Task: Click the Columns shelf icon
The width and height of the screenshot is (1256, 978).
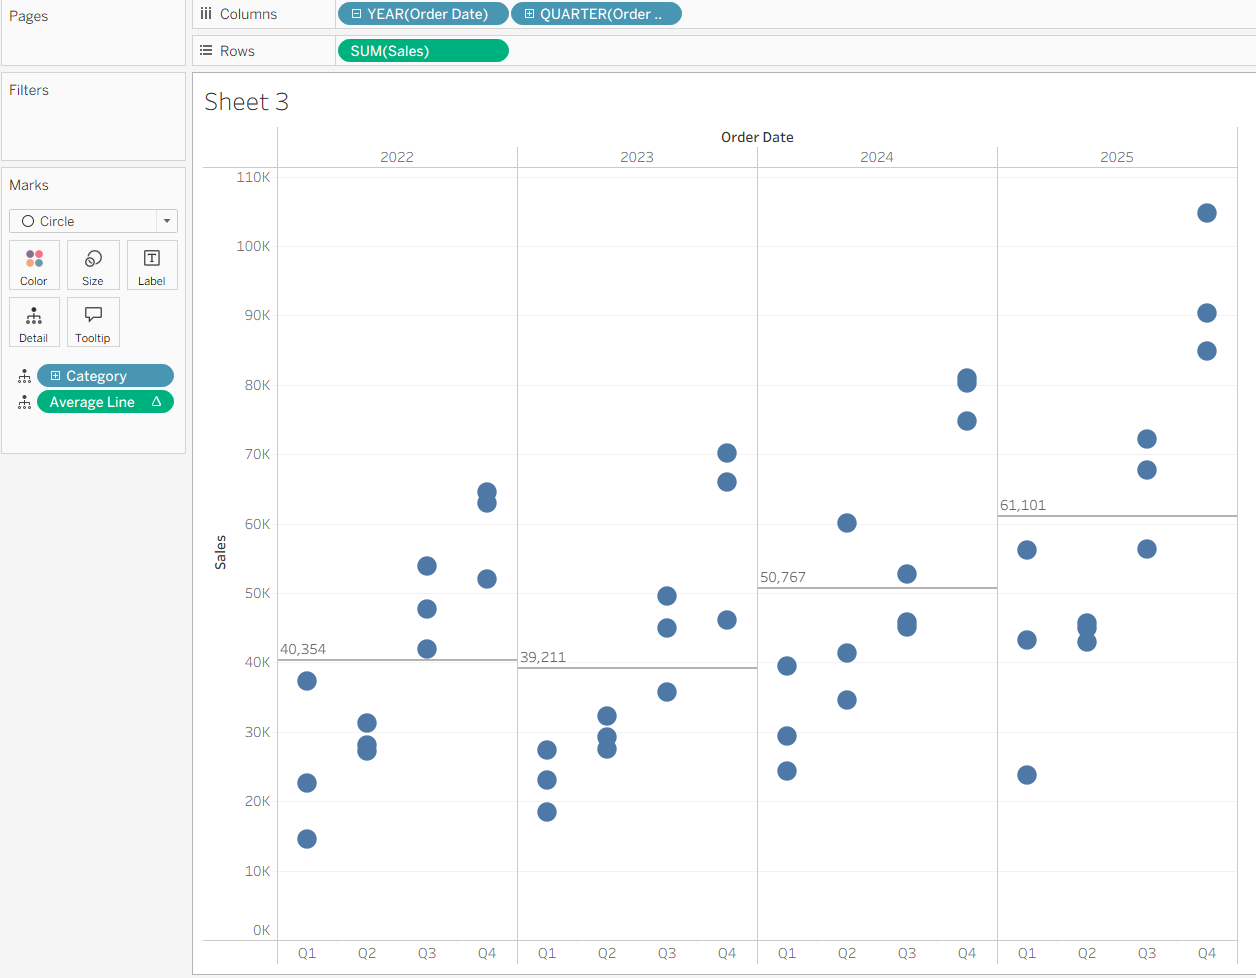Action: [206, 14]
